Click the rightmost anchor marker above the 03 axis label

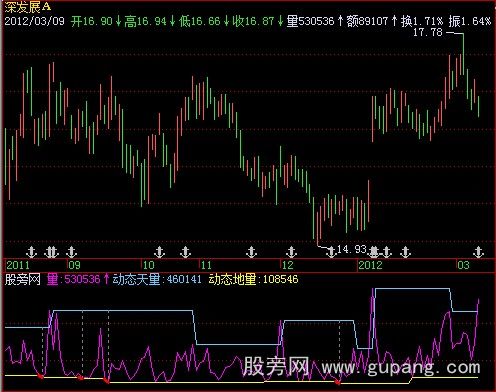(x=478, y=252)
